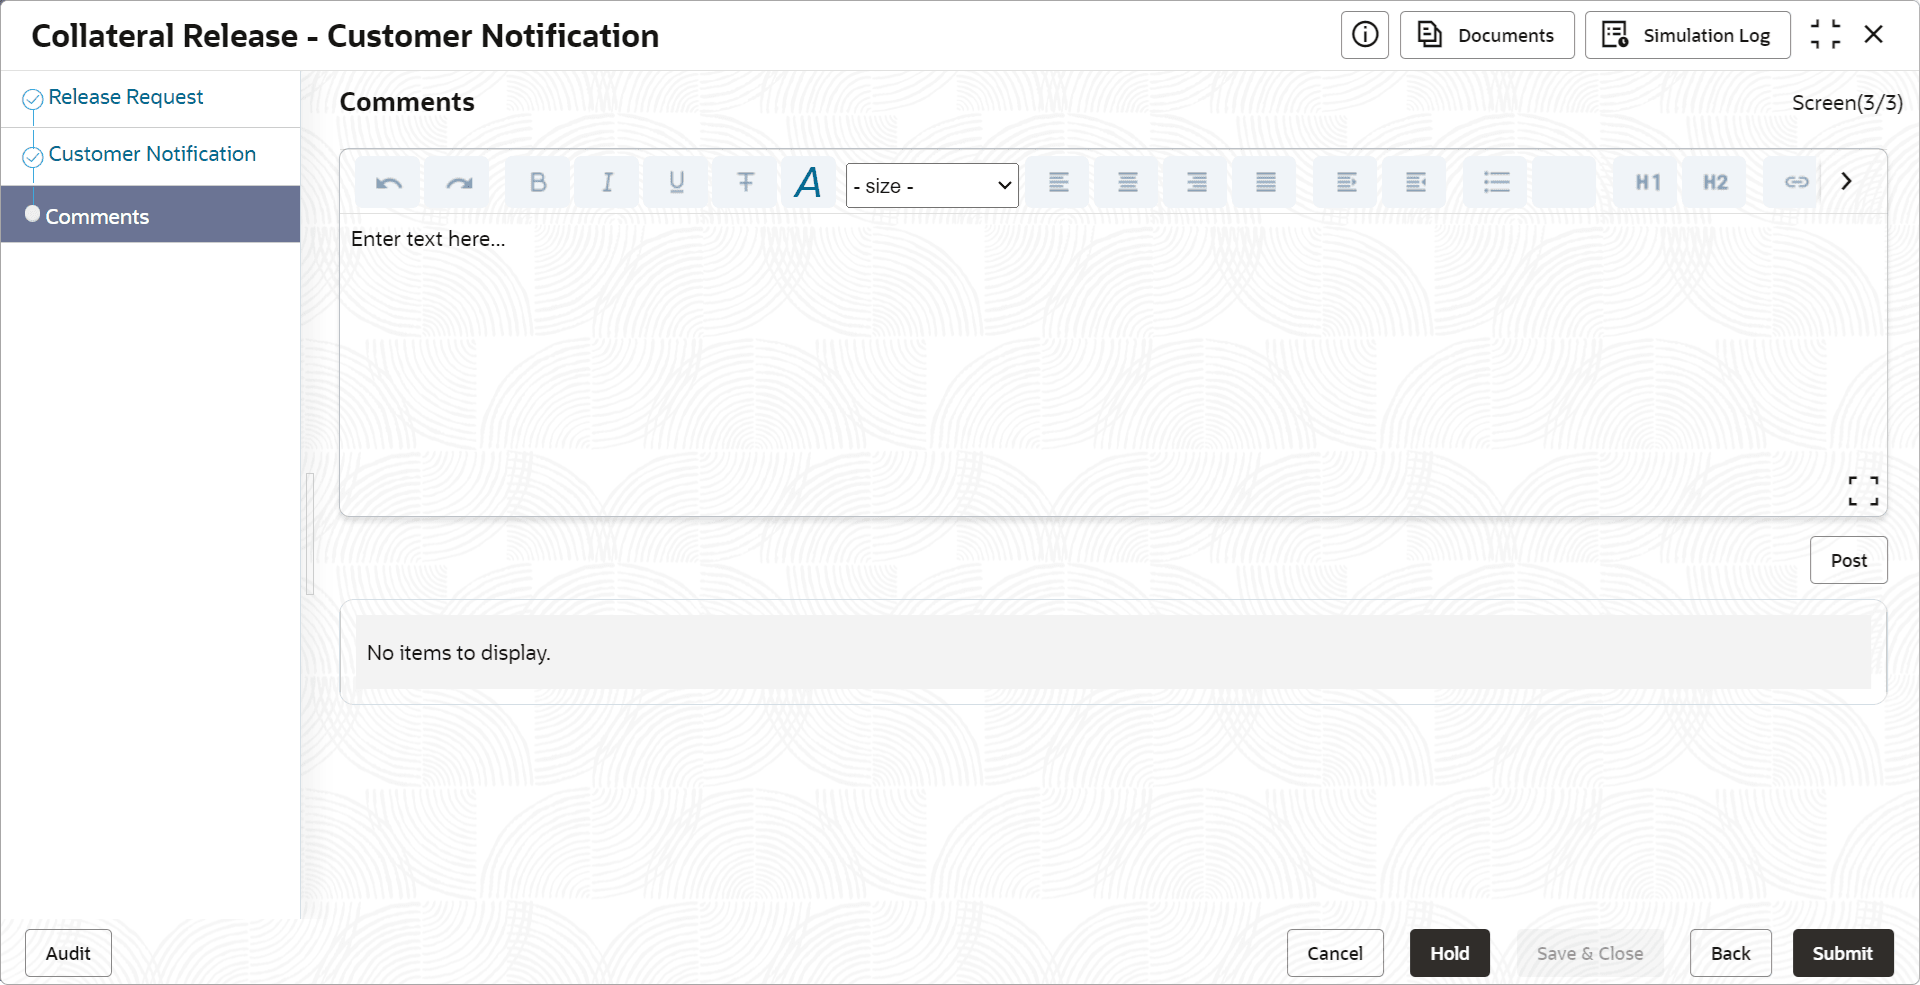The width and height of the screenshot is (1920, 985).
Task: Click the redo icon in the editor toolbar
Action: (x=458, y=182)
